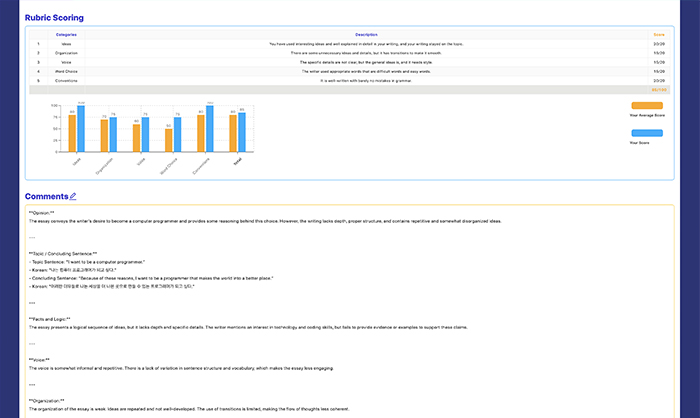This screenshot has width=700, height=418.
Task: Click the edit pencil icon beside Comments
Action: (73, 196)
